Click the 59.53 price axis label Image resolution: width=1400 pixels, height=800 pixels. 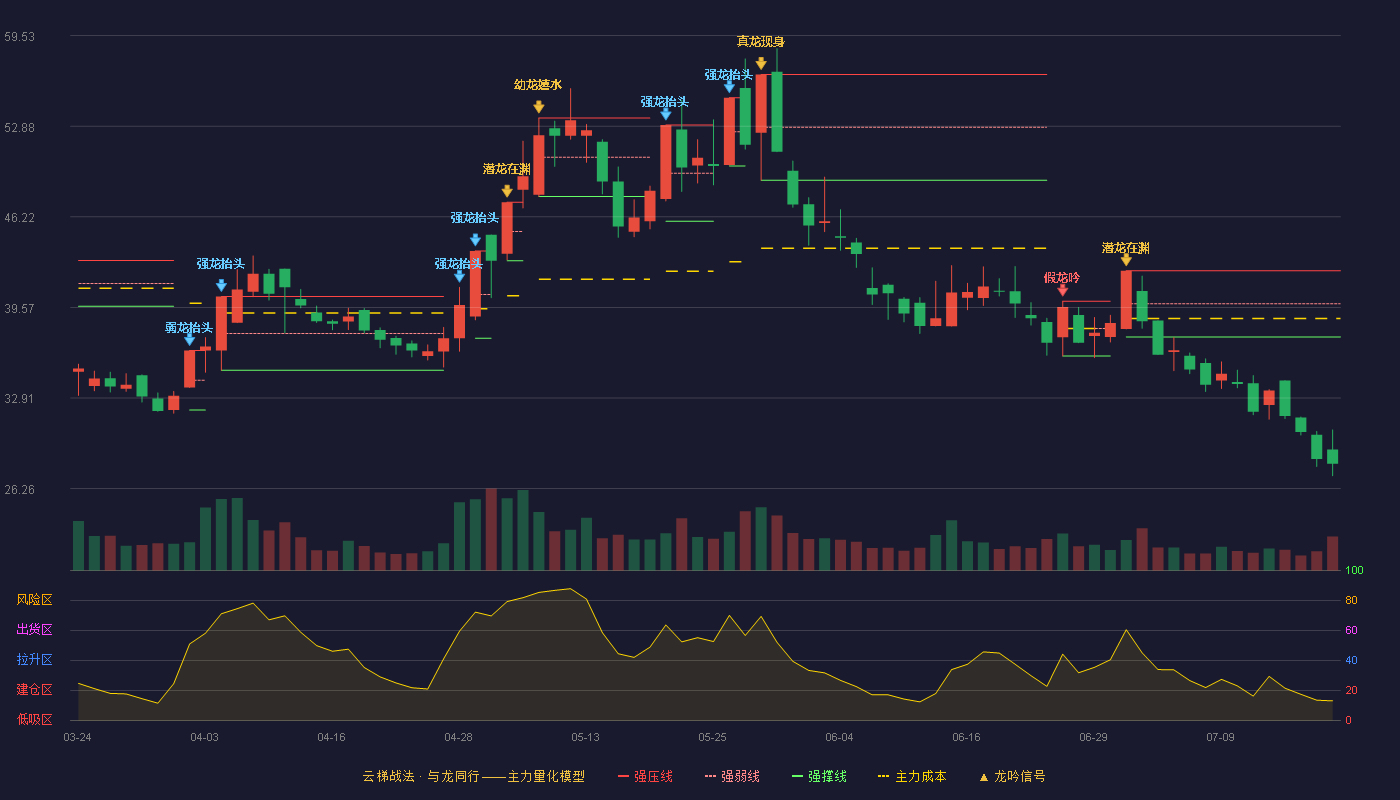19,37
